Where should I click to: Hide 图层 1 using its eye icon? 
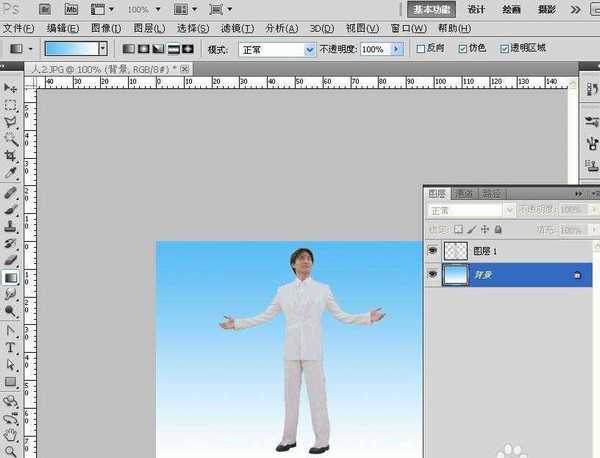tap(432, 252)
